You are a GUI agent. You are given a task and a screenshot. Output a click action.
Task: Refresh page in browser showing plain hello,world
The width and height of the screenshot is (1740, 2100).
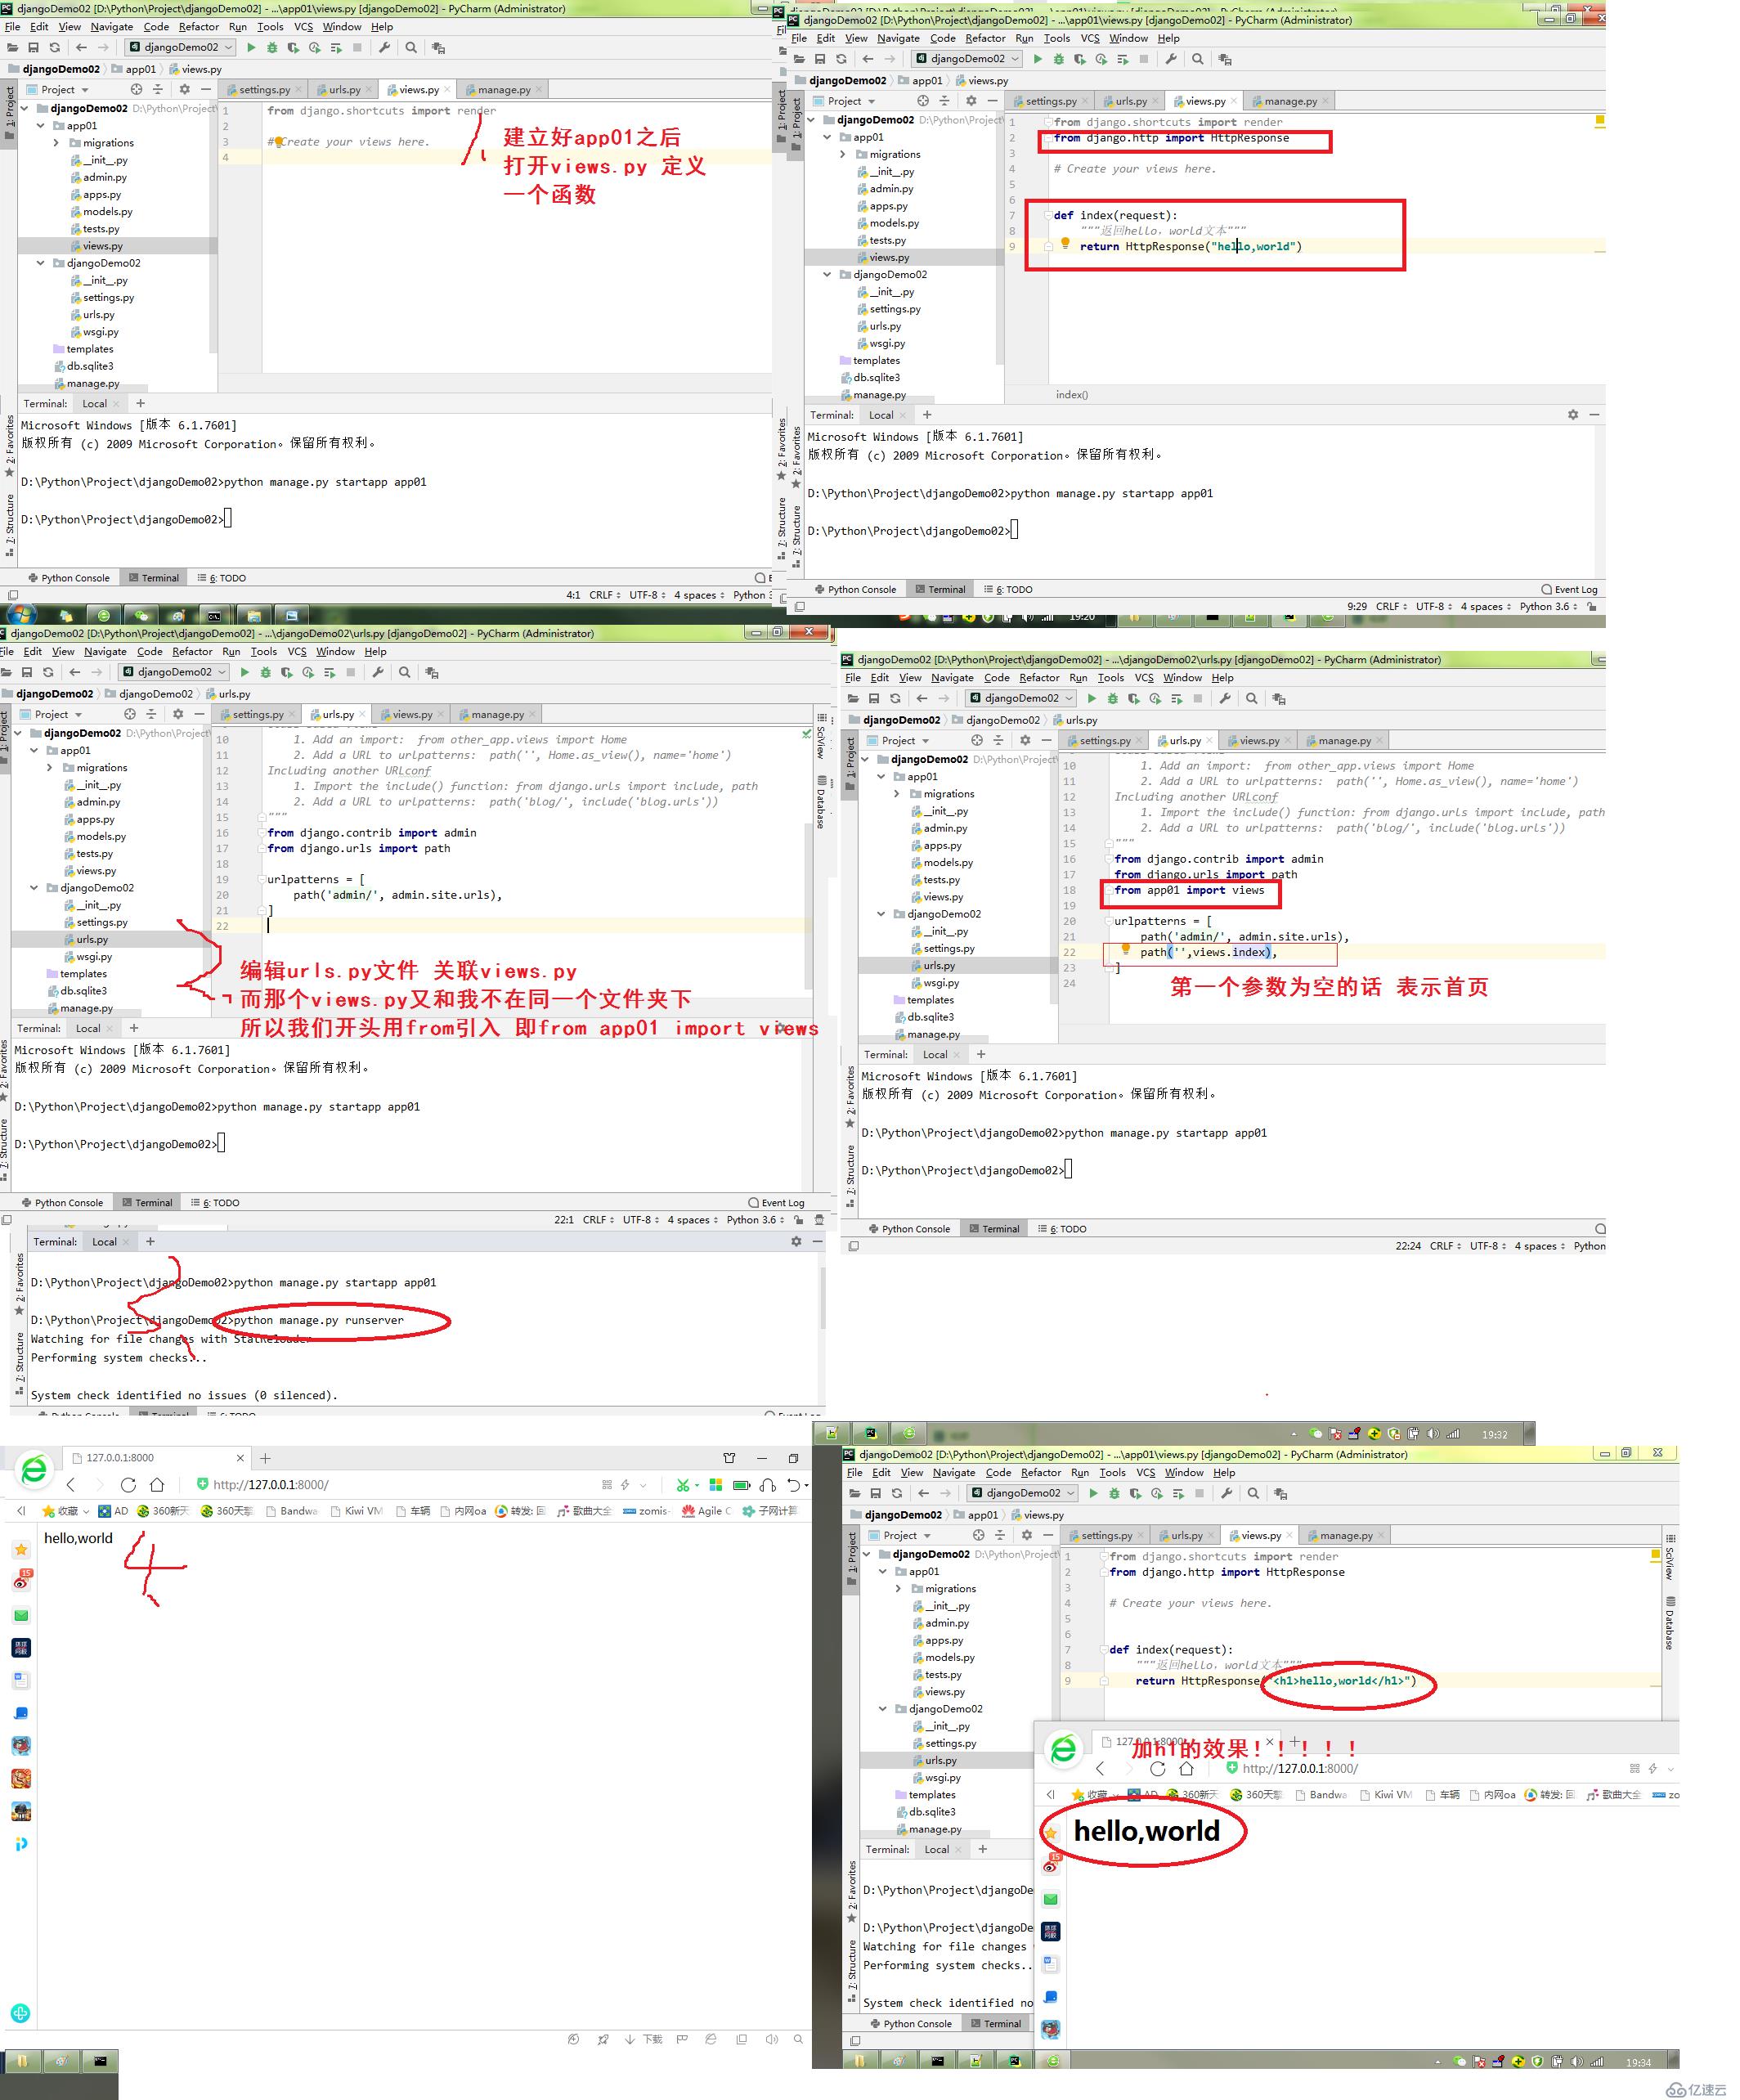tap(128, 1485)
